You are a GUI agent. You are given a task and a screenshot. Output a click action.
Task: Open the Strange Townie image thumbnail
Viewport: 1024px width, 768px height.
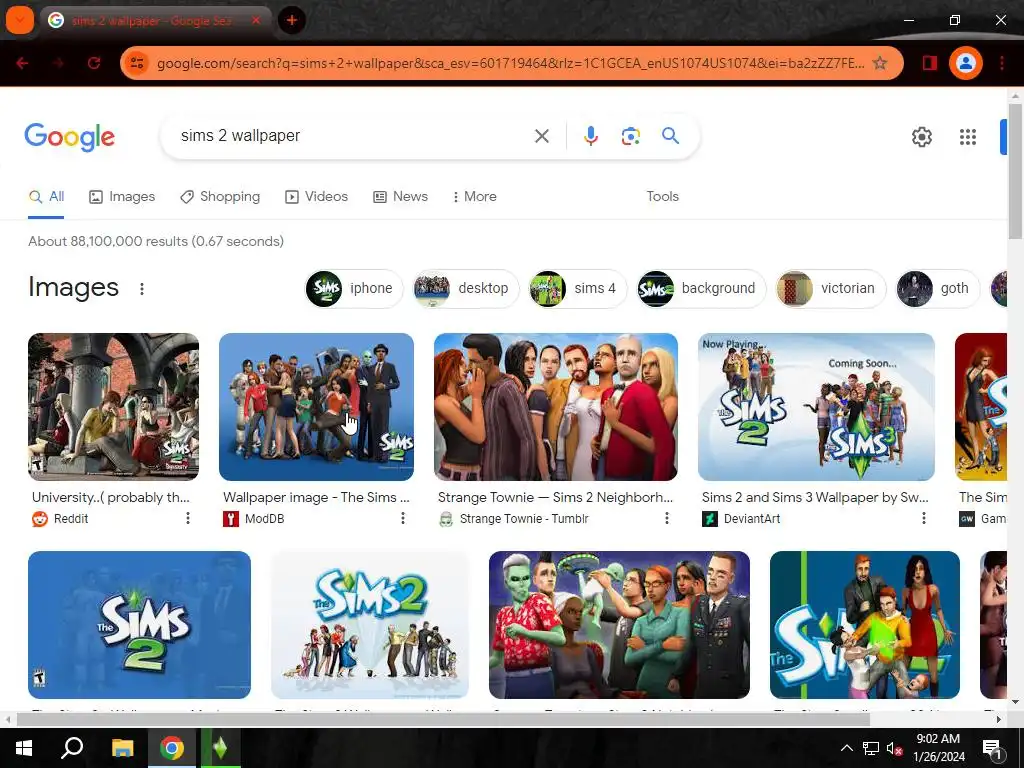pos(556,407)
